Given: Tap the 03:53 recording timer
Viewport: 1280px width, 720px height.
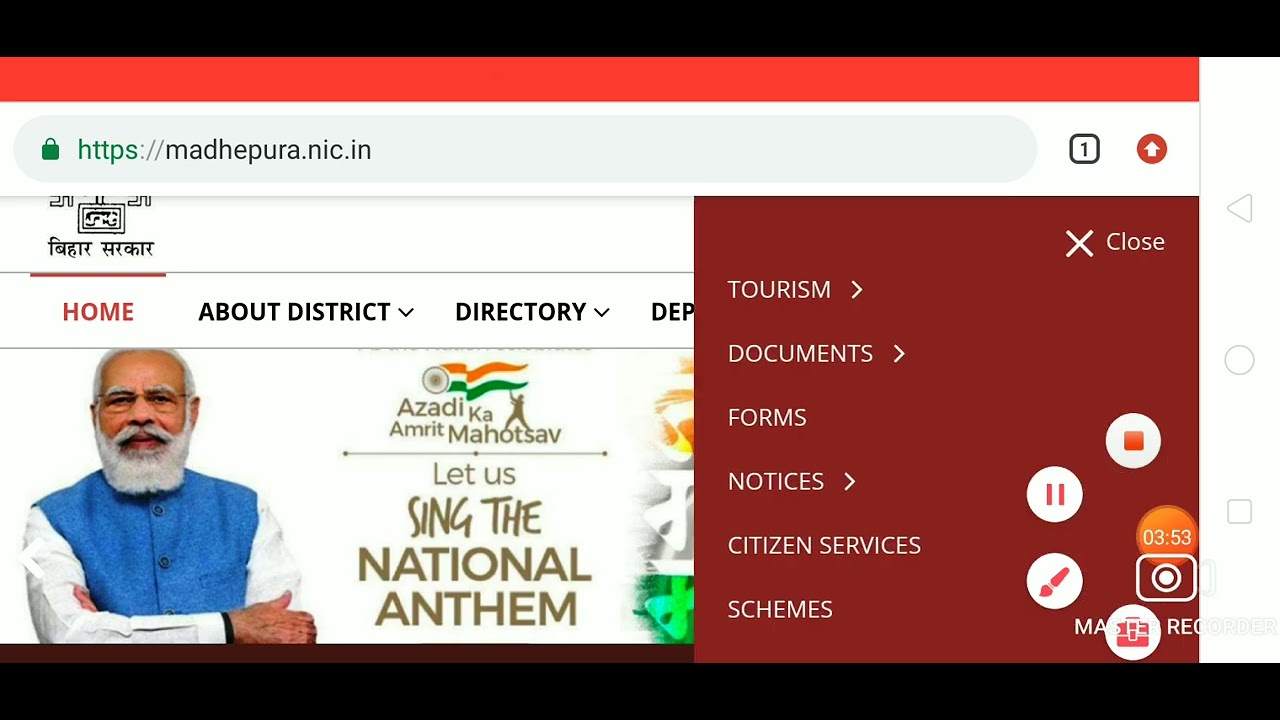Looking at the screenshot, I should [1167, 537].
